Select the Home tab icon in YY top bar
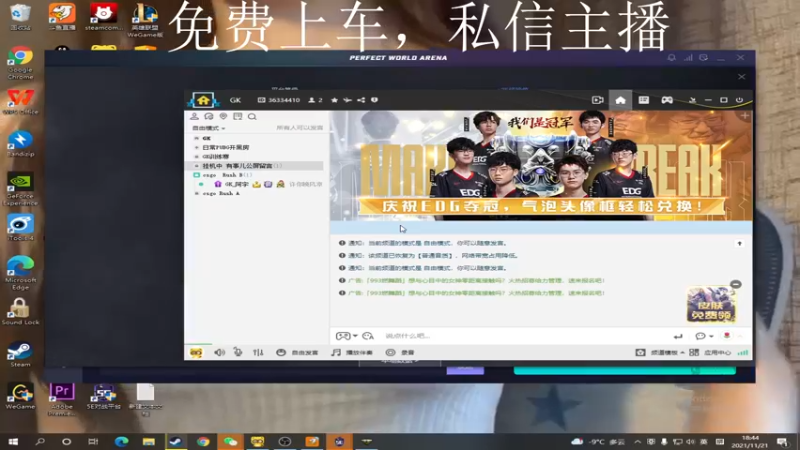 (x=620, y=100)
